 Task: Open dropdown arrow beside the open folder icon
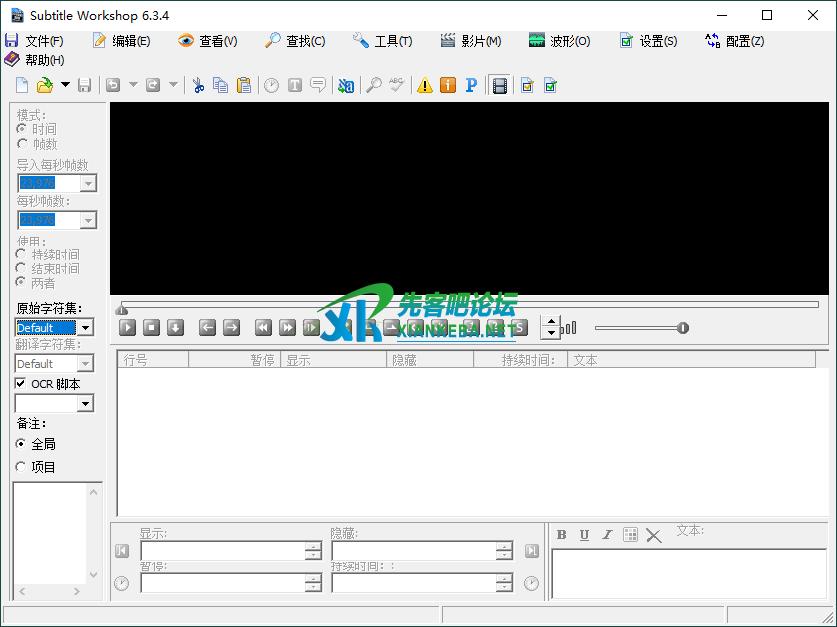click(x=65, y=86)
